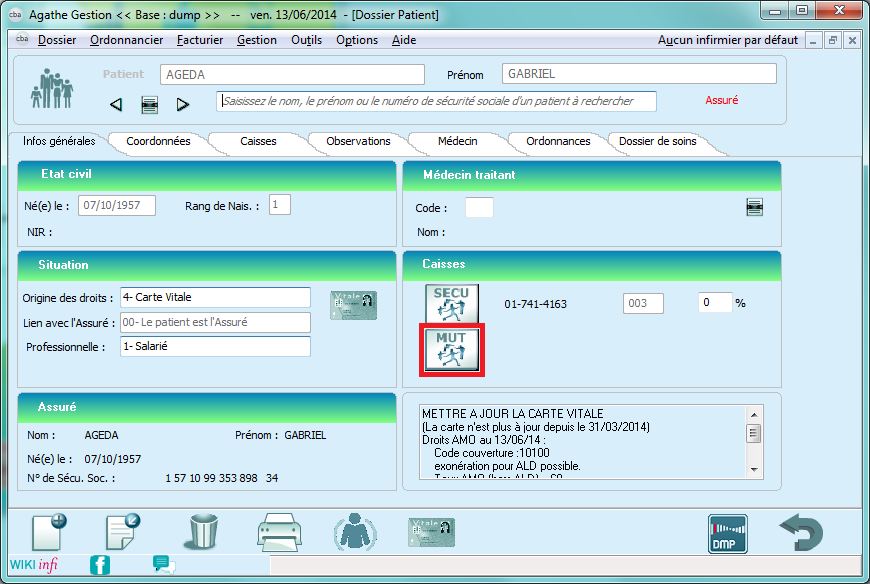Click the Né(e) le date field
This screenshot has height=584, width=870.
tap(117, 205)
